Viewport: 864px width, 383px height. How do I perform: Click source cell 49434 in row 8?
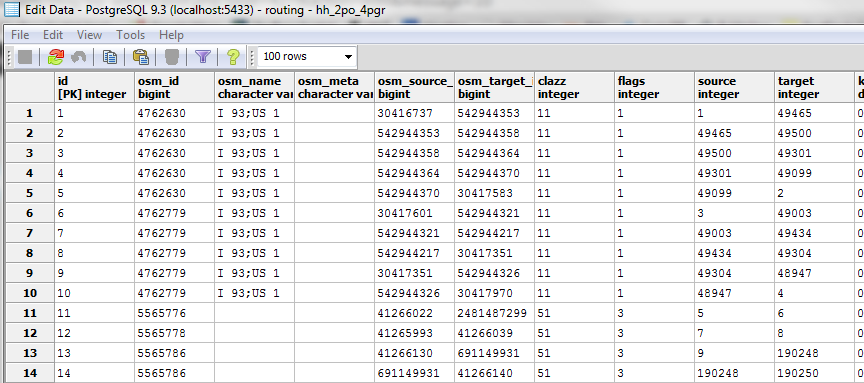tap(734, 253)
